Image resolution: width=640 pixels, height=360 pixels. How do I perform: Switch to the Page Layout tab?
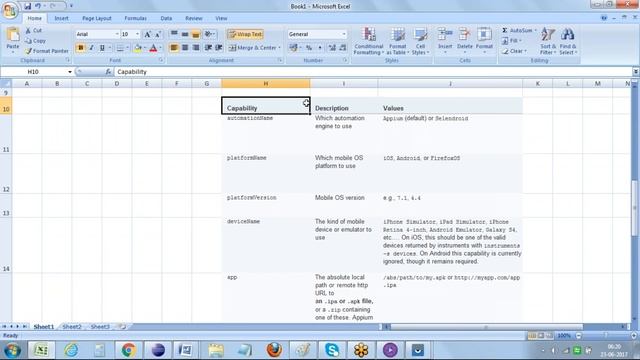[x=97, y=18]
